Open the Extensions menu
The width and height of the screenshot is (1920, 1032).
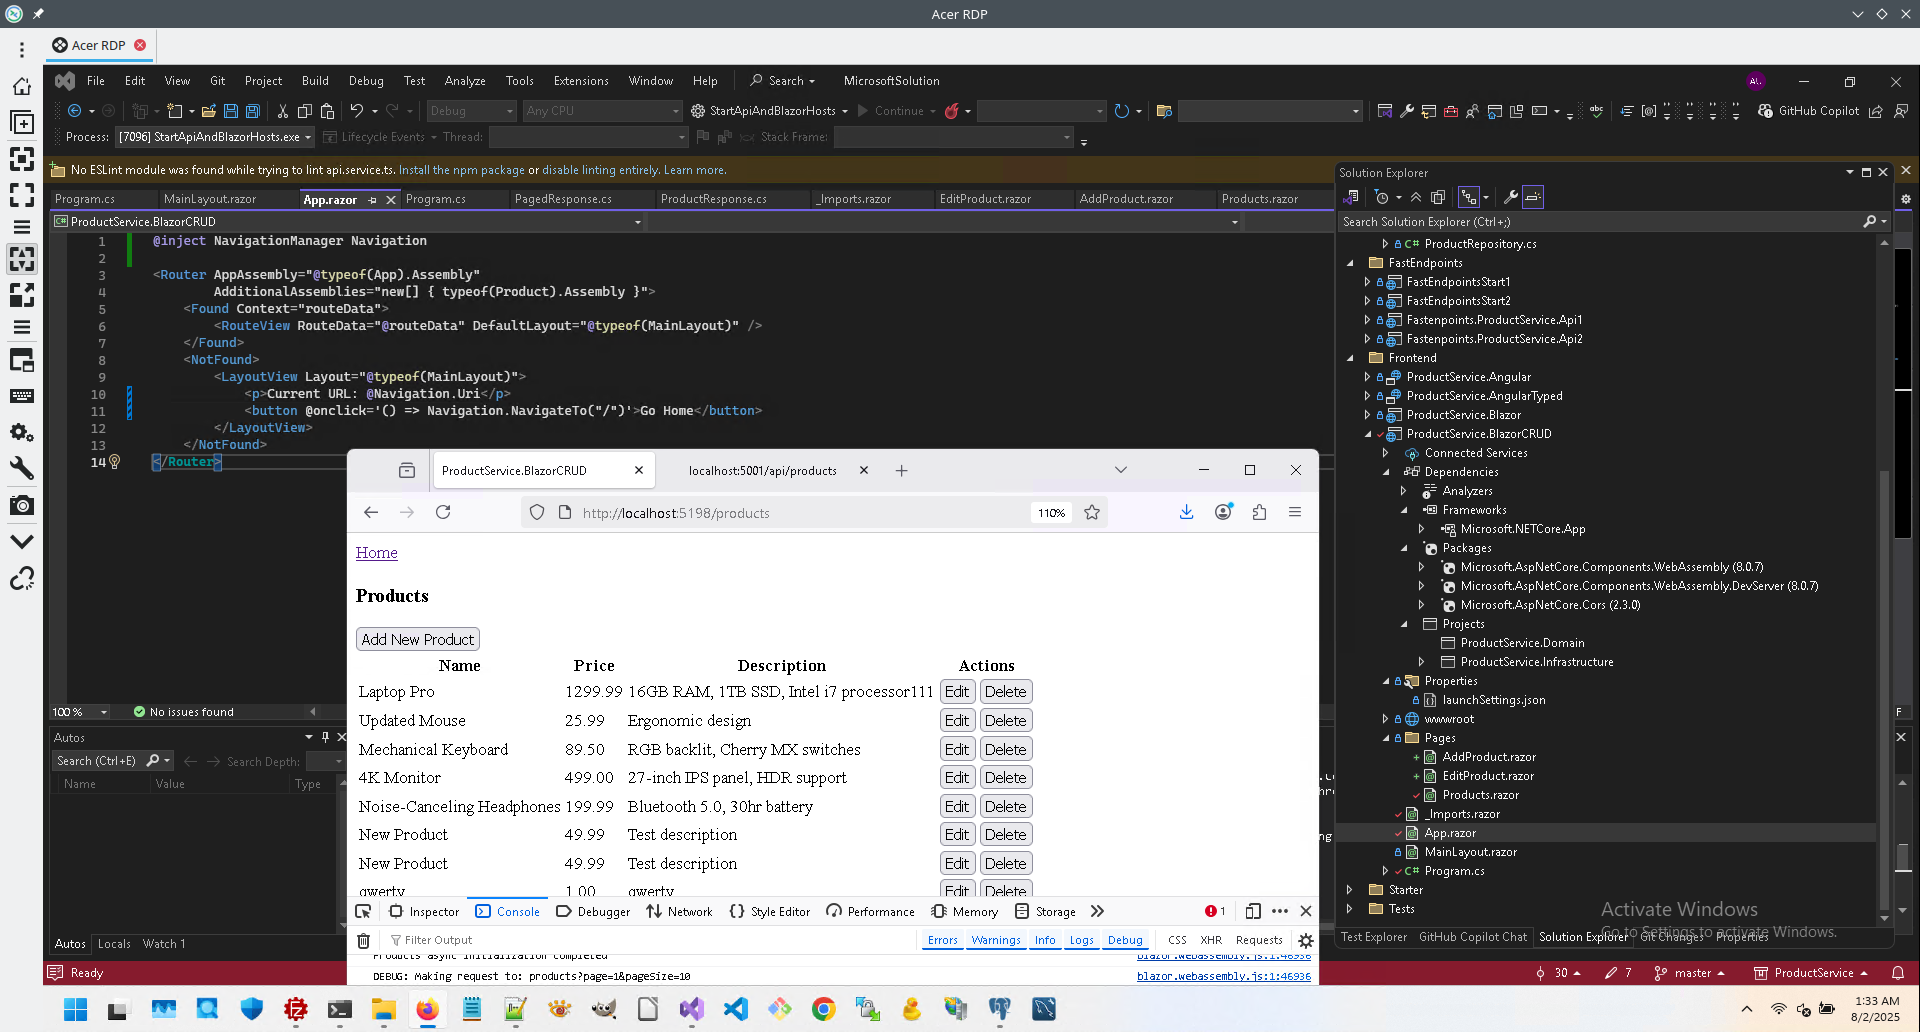(581, 81)
